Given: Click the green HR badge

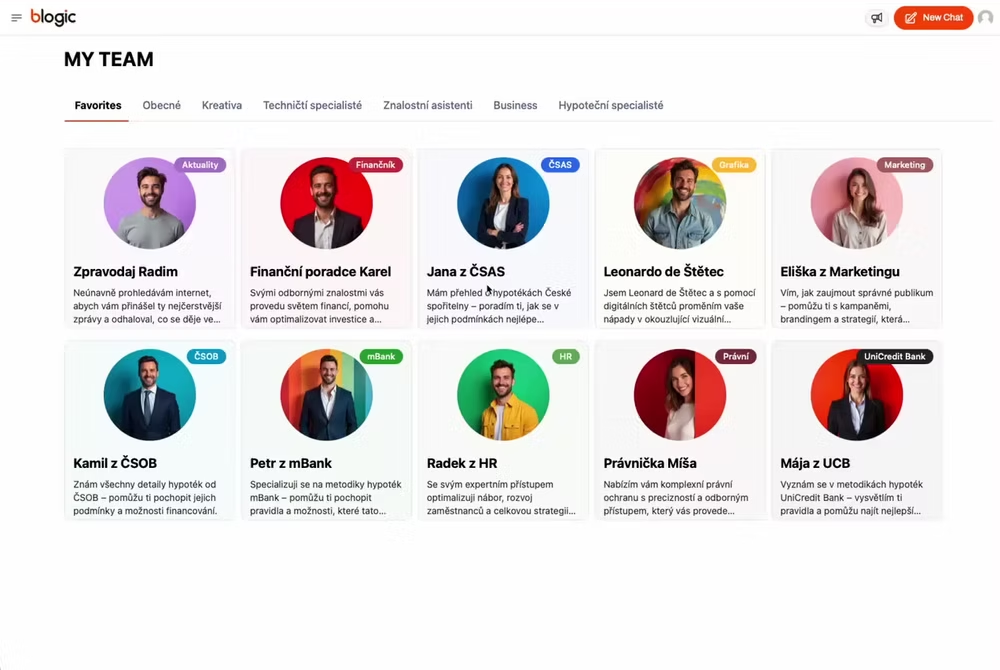Looking at the screenshot, I should tap(566, 356).
